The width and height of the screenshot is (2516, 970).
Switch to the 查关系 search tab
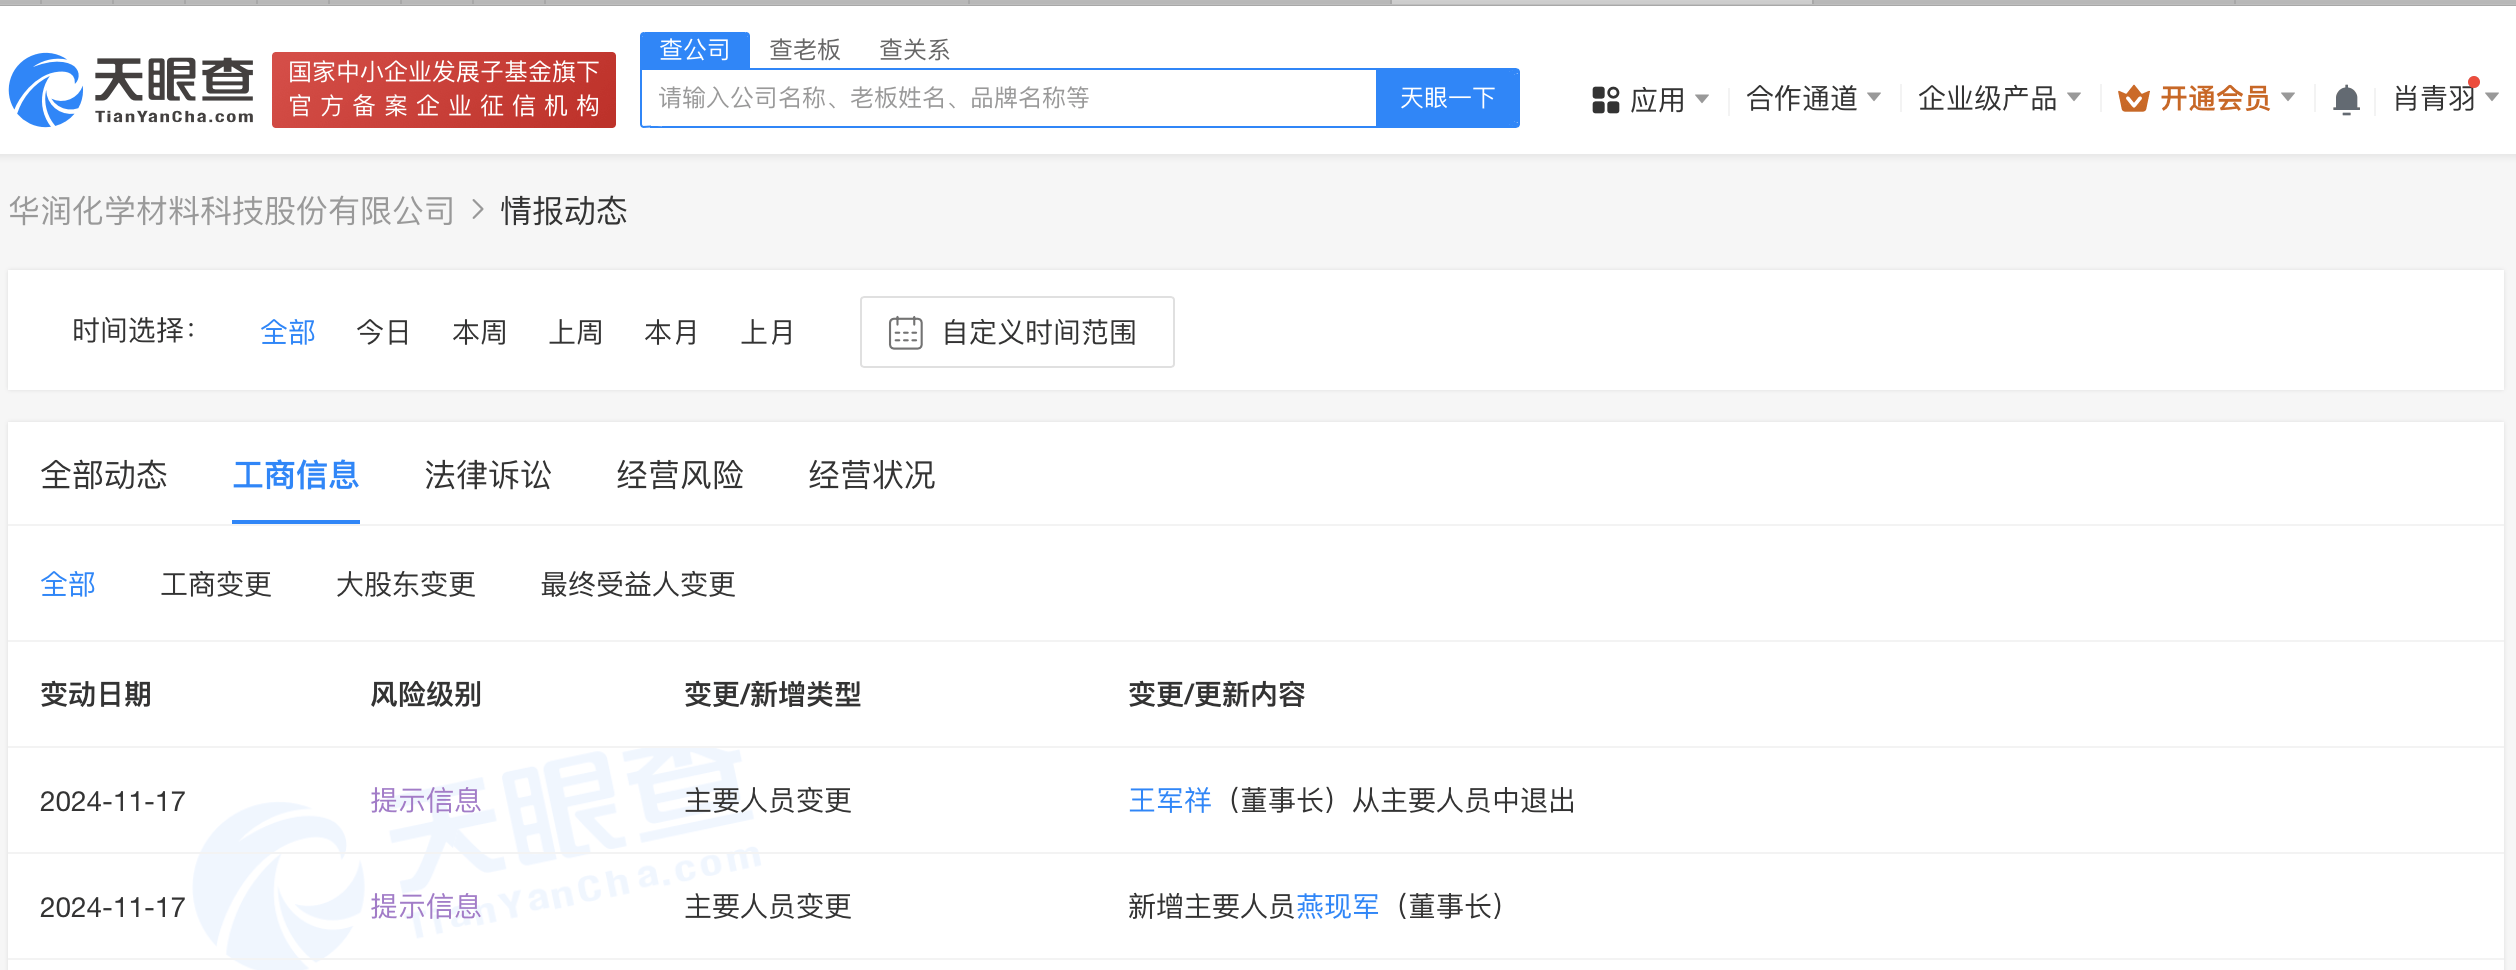[914, 50]
